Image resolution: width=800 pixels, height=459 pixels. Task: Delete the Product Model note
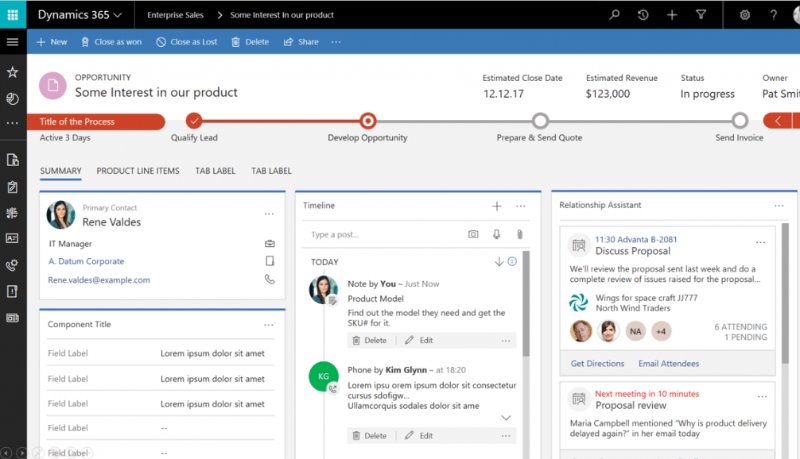click(x=370, y=340)
